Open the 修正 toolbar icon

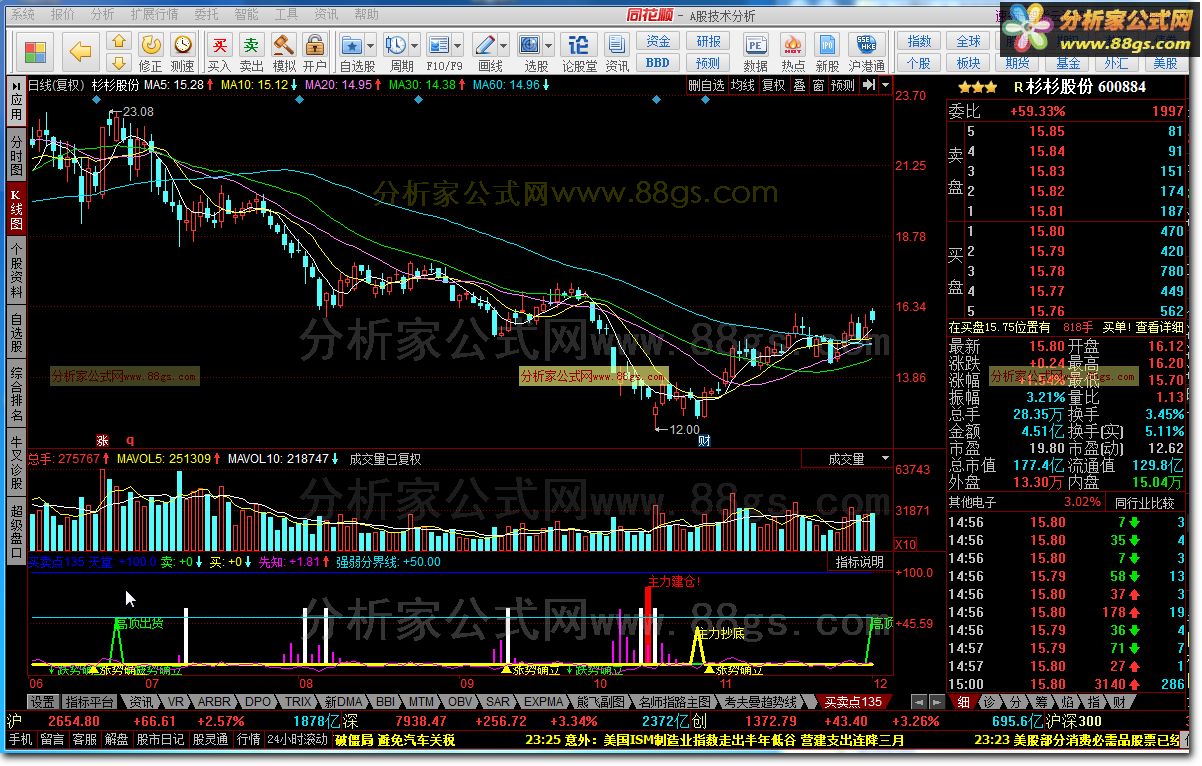click(x=150, y=51)
